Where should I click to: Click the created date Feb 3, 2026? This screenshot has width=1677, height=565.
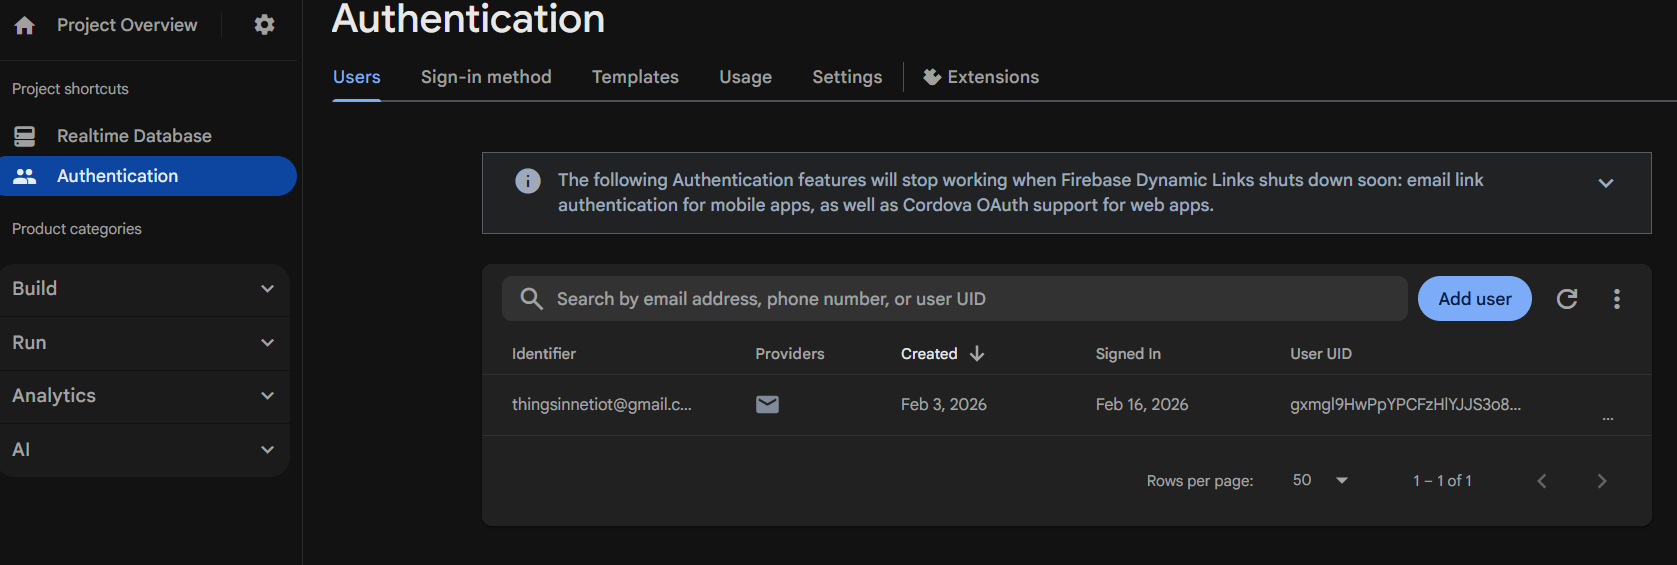944,405
